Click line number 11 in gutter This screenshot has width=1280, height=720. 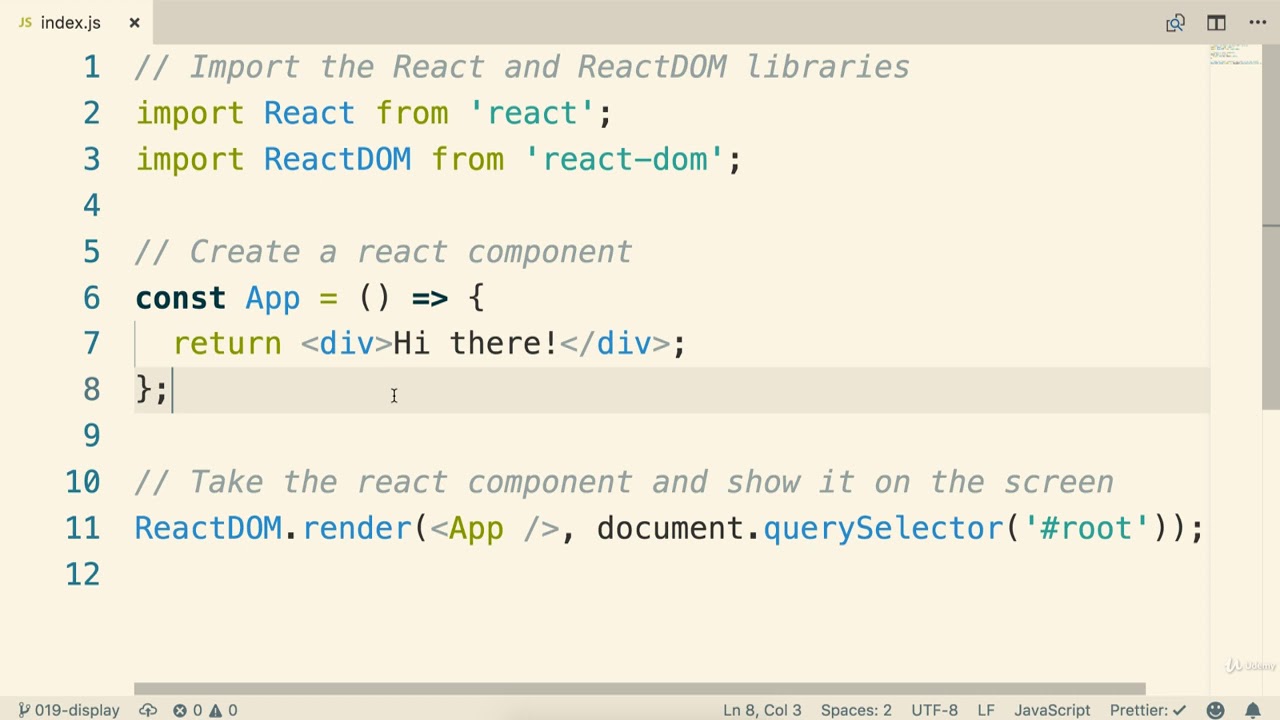[x=83, y=528]
